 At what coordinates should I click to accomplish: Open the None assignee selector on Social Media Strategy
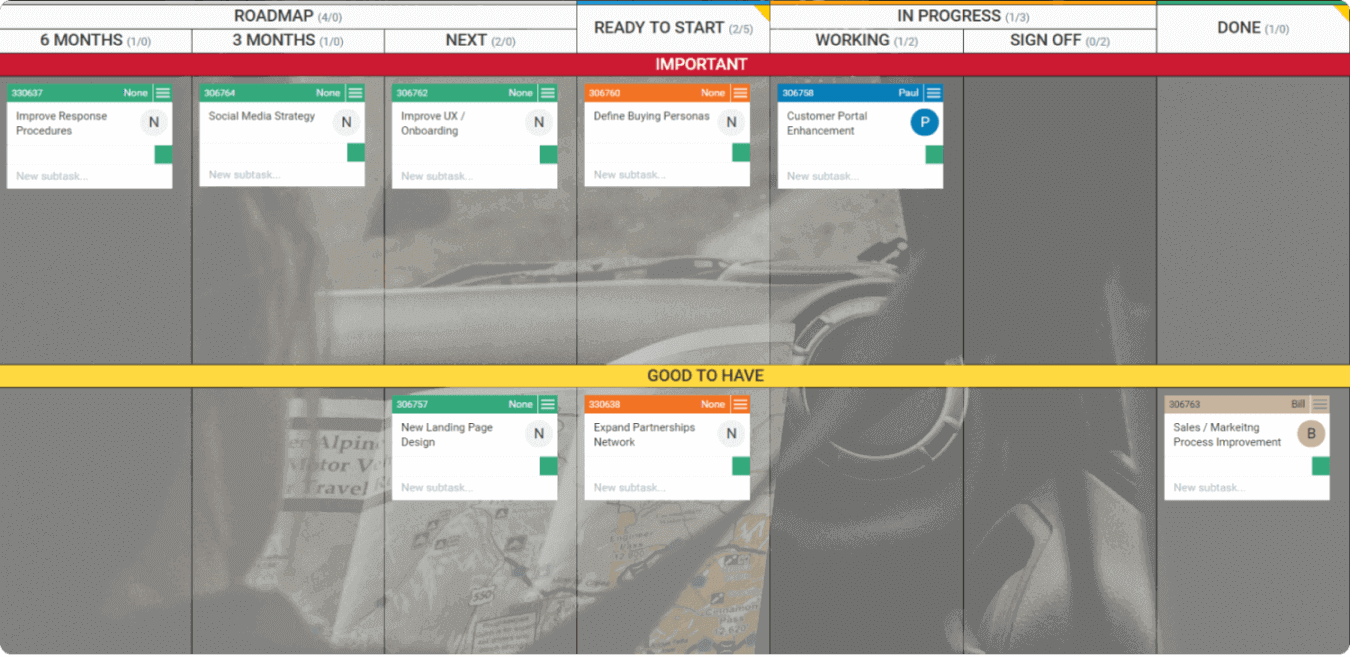pos(327,92)
